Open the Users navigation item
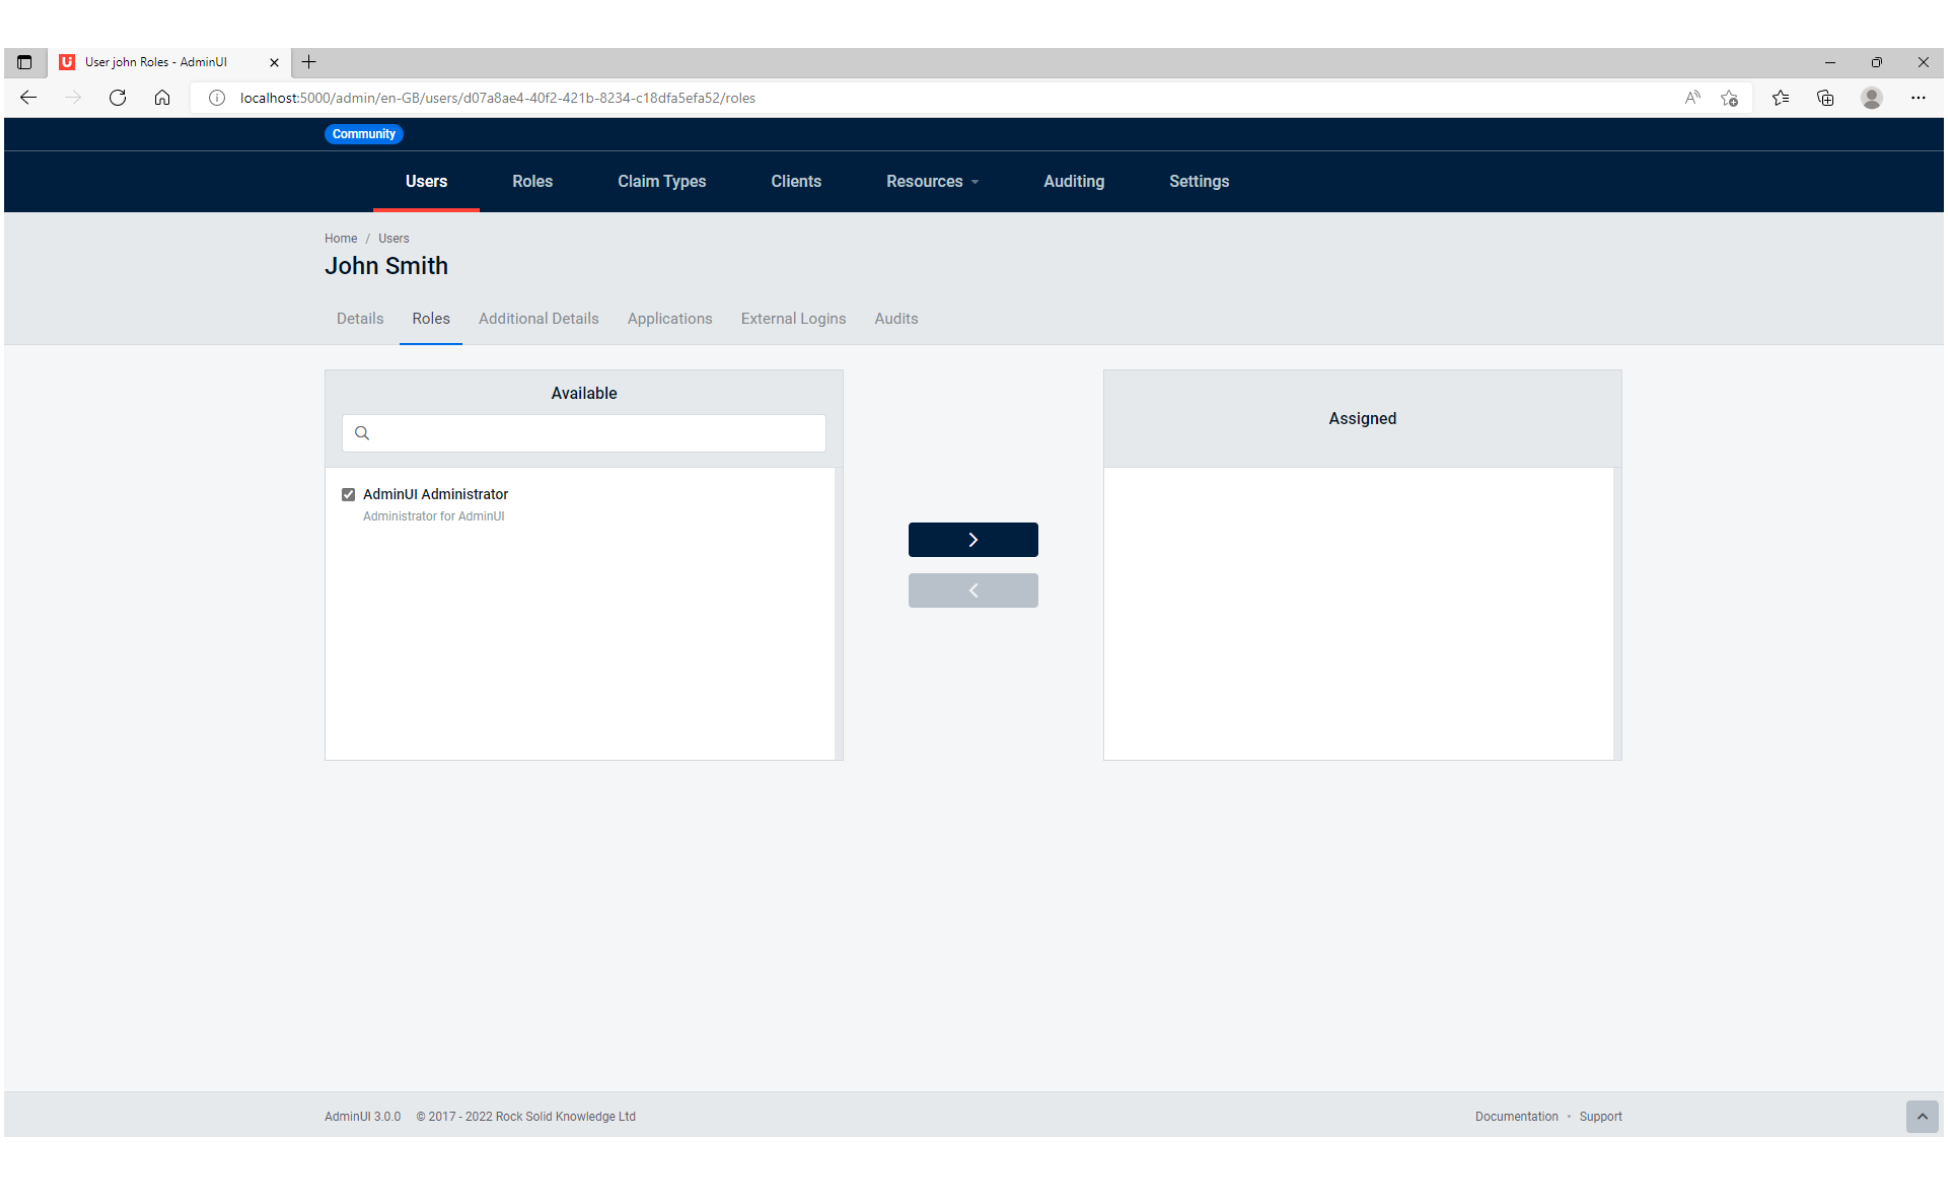 tap(426, 181)
